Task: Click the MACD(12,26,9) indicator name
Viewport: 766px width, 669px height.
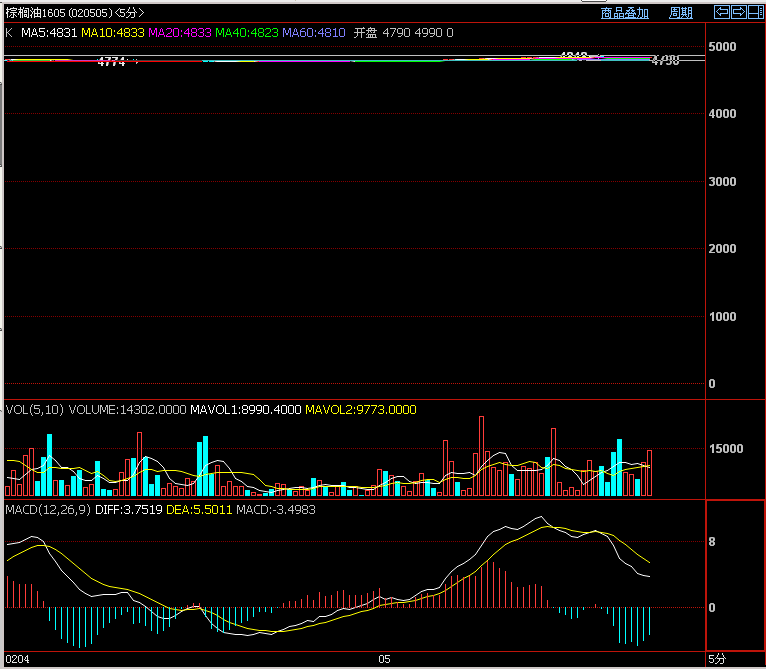Action: coord(48,510)
